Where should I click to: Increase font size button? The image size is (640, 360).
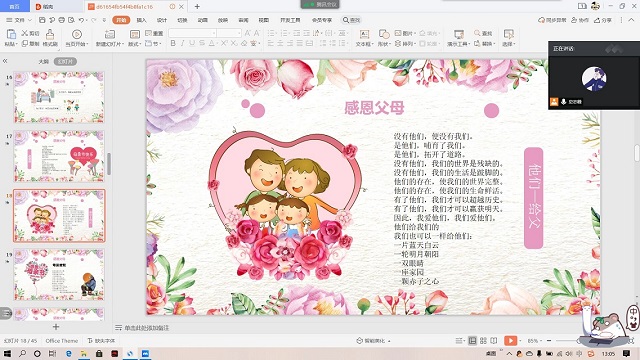(x=247, y=33)
